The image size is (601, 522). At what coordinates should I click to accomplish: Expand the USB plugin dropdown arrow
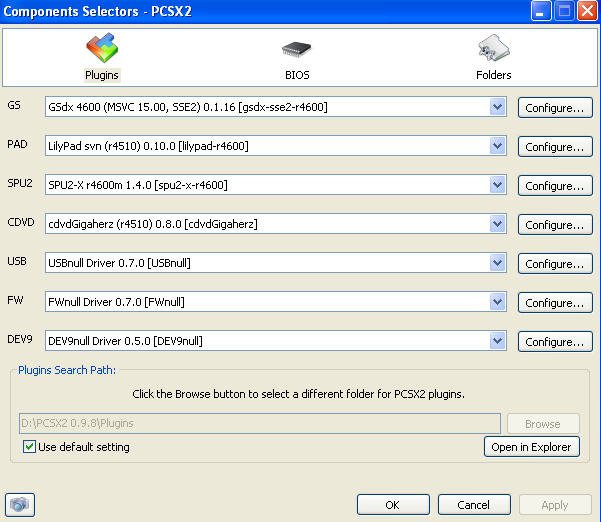pyautogui.click(x=498, y=263)
